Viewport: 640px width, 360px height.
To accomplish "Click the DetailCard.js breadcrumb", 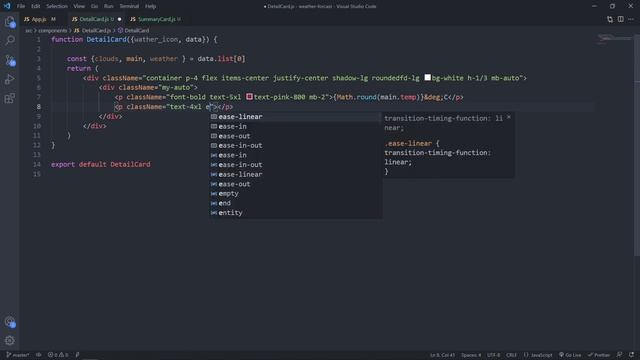I will tap(93, 31).
